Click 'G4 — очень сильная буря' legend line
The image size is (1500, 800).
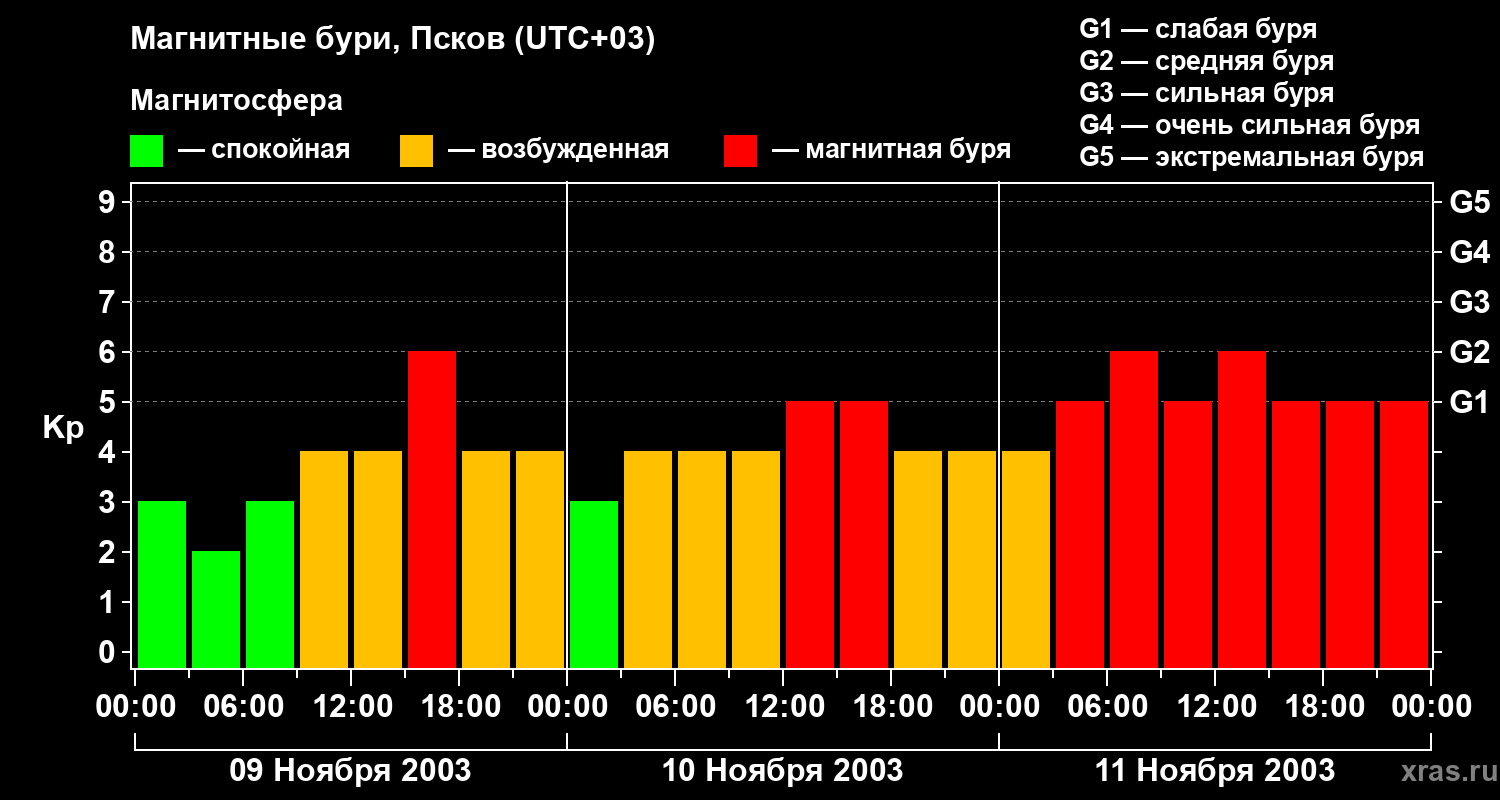tap(1249, 125)
